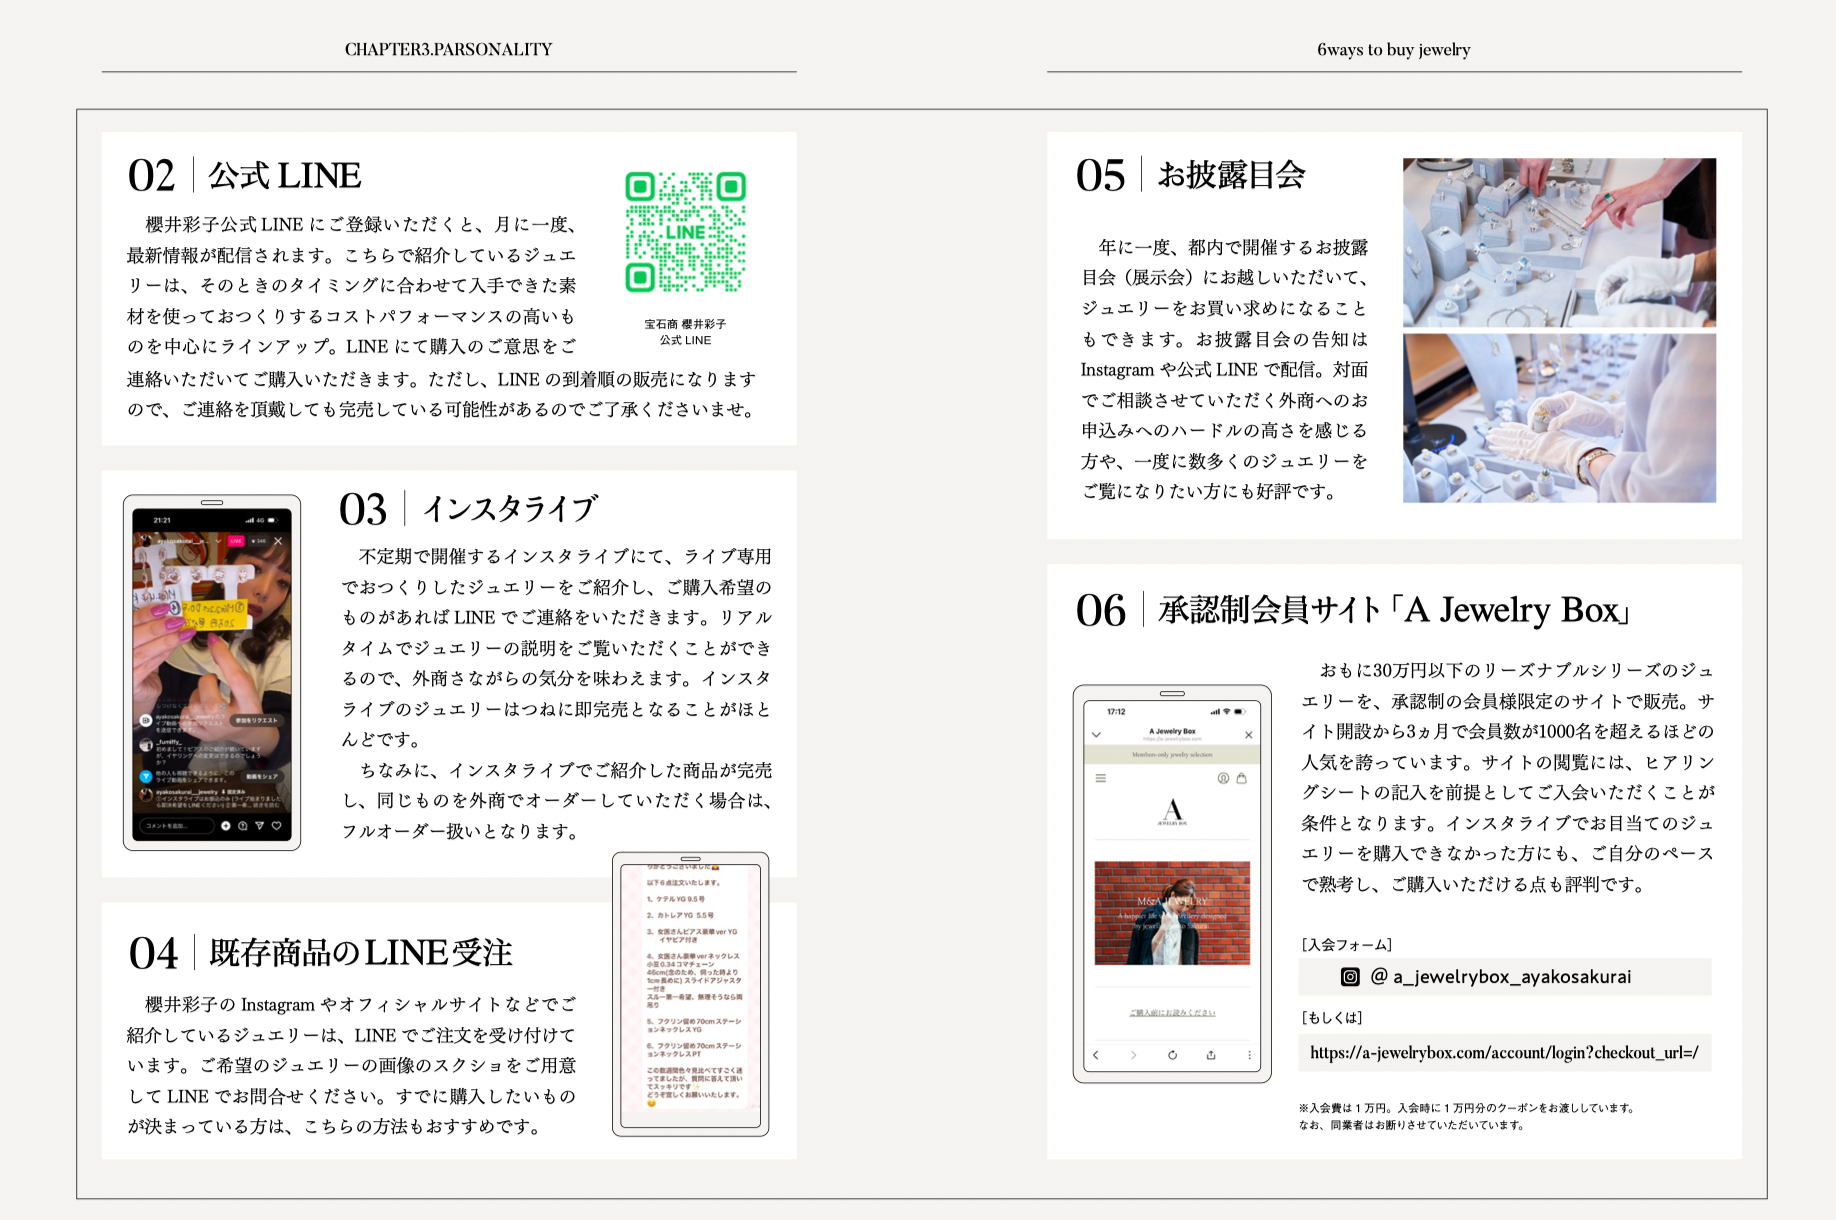Screen dimensions: 1836x1220
Task: Click the @a_jewelrybox_ayakosakurai Instagram handle
Action: (x=1501, y=977)
